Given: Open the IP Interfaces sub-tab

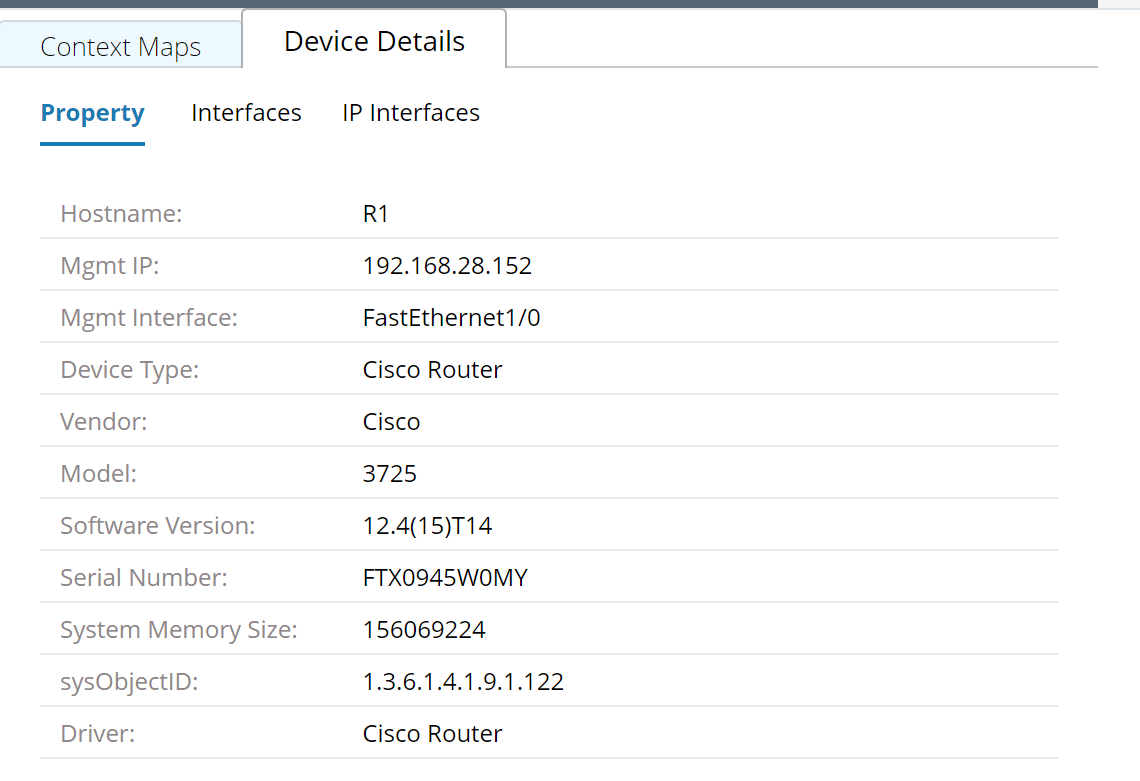Looking at the screenshot, I should pyautogui.click(x=410, y=113).
